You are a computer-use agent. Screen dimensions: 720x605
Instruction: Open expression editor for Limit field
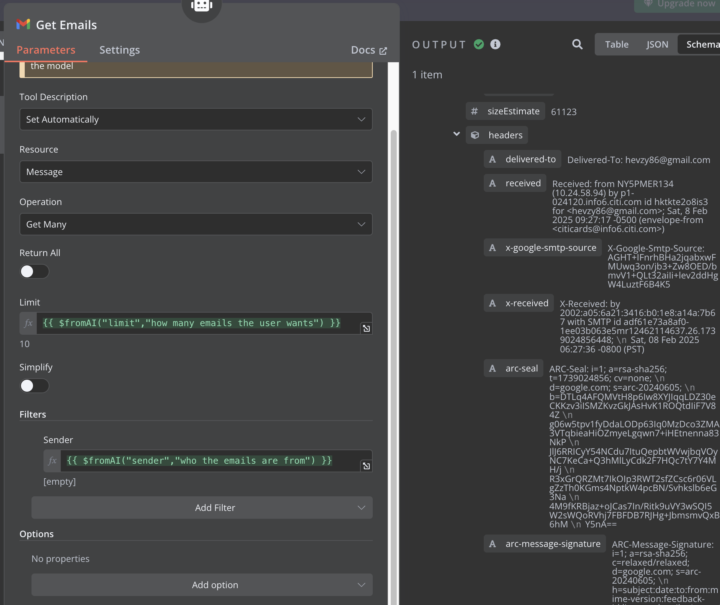coord(366,328)
